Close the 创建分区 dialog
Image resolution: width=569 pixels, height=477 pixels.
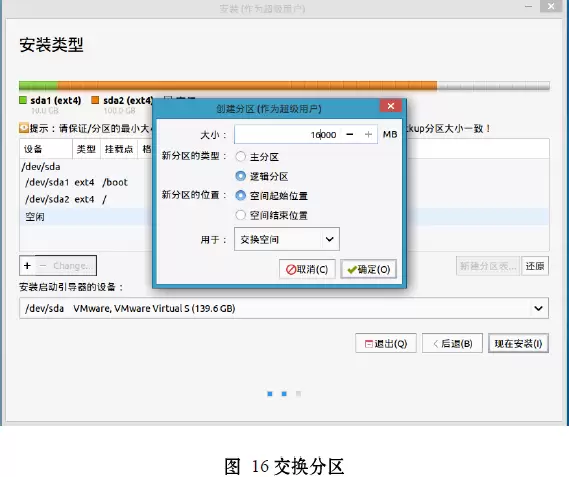391,106
